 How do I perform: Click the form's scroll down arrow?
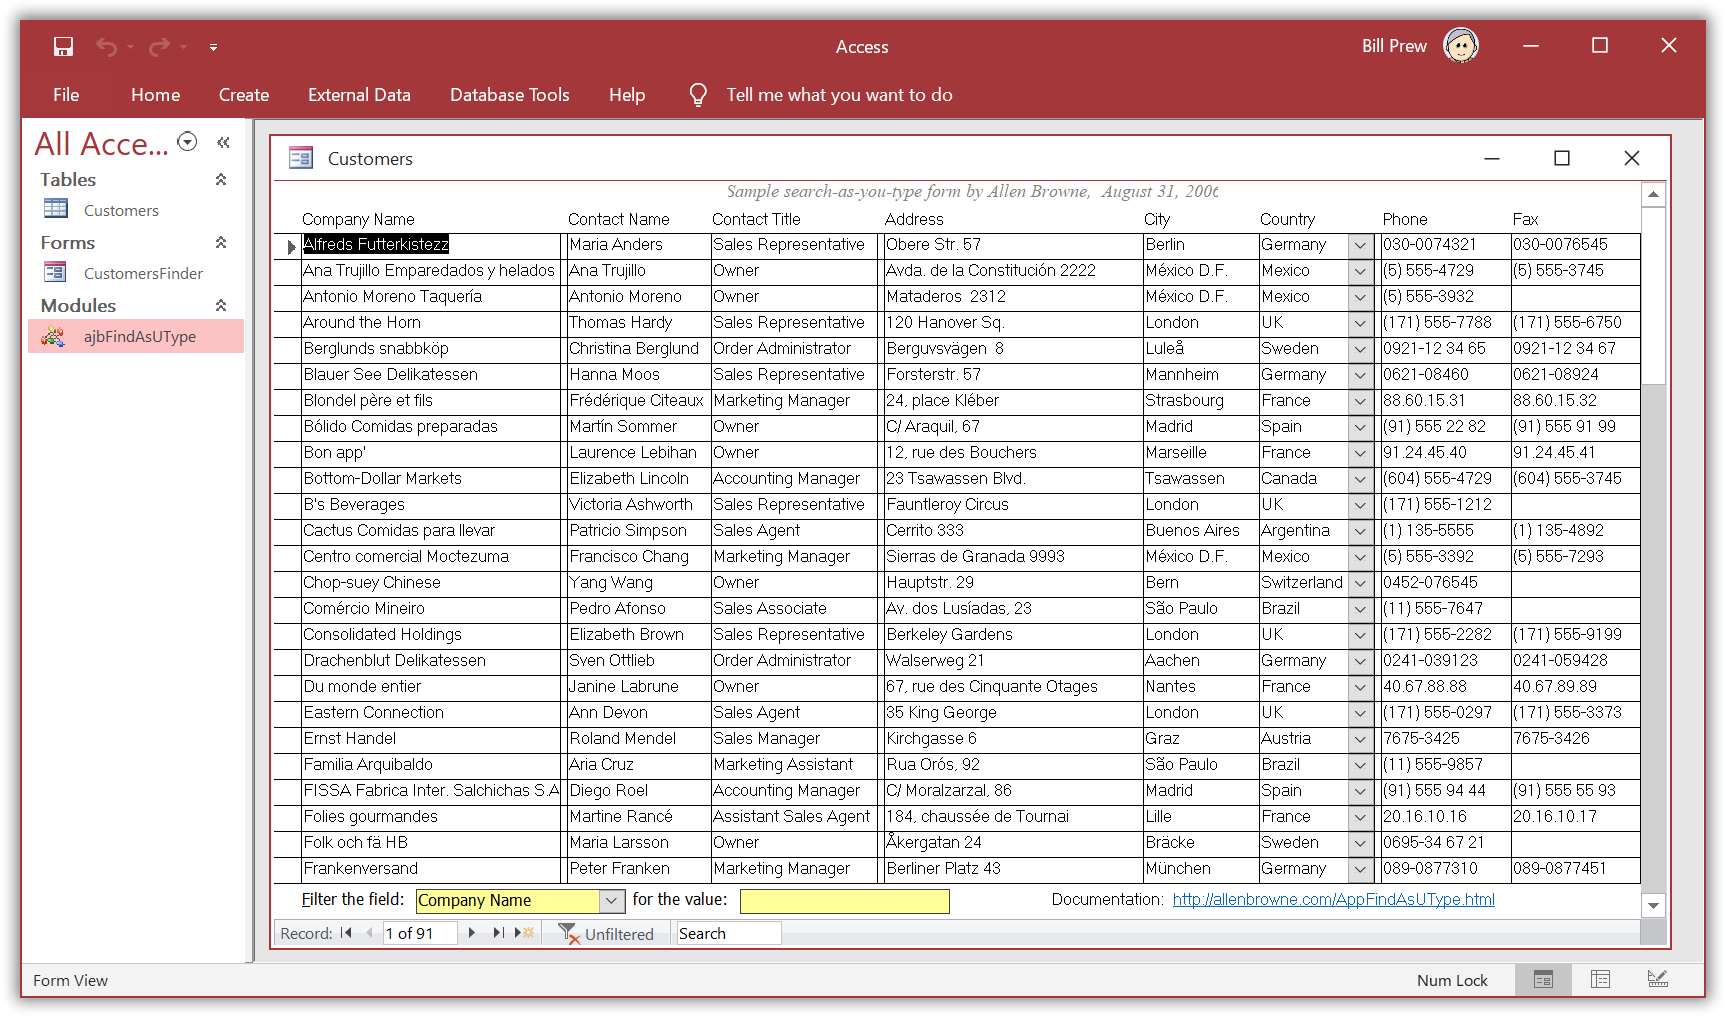click(1653, 906)
